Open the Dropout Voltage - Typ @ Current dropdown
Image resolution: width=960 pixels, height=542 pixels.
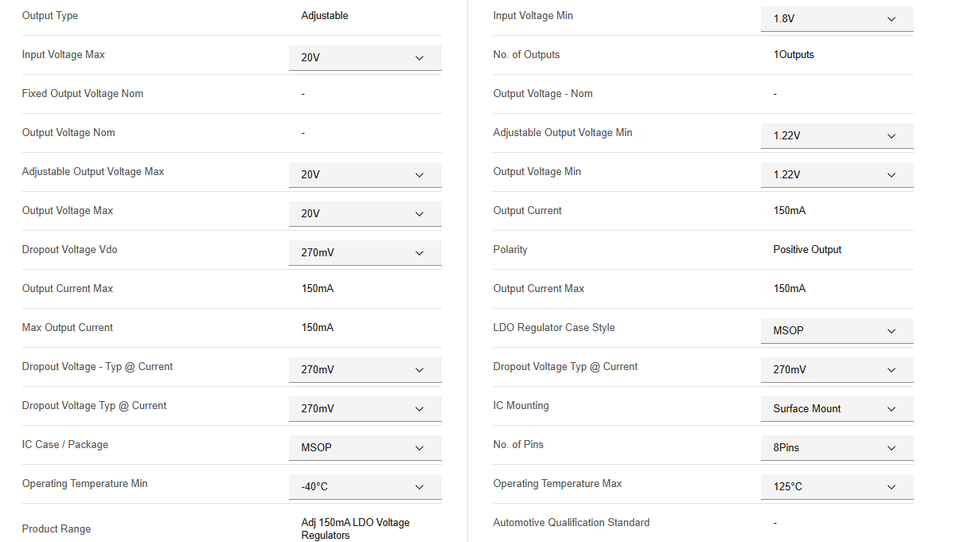pos(365,370)
